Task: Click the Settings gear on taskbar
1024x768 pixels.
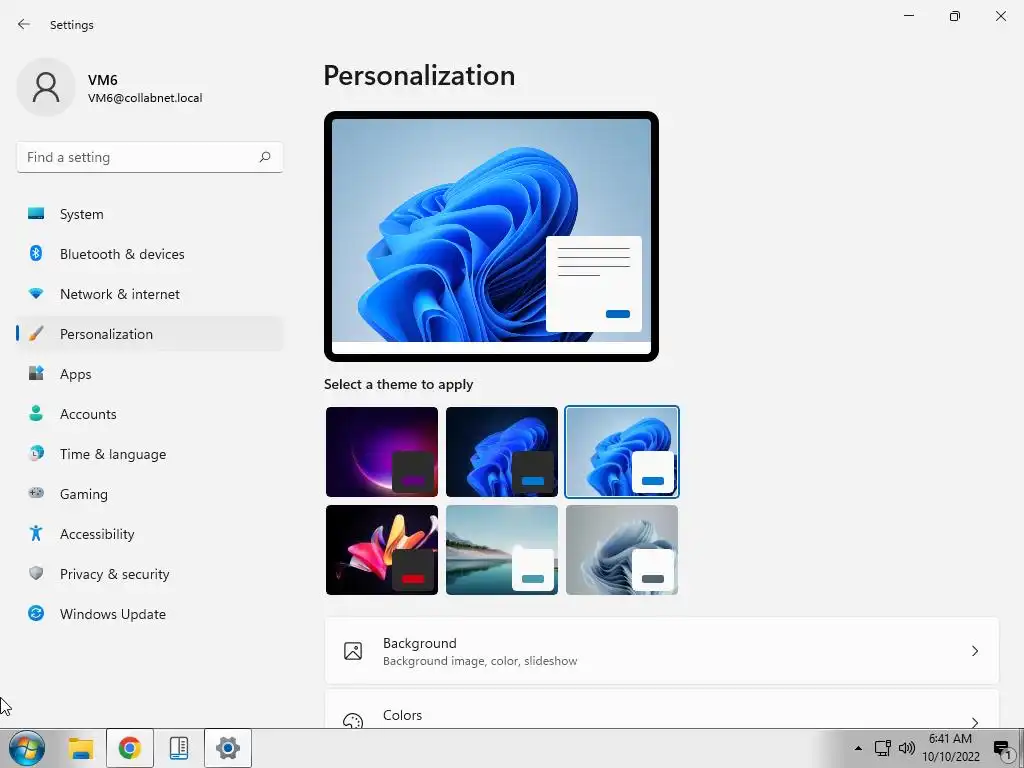Action: coord(227,748)
